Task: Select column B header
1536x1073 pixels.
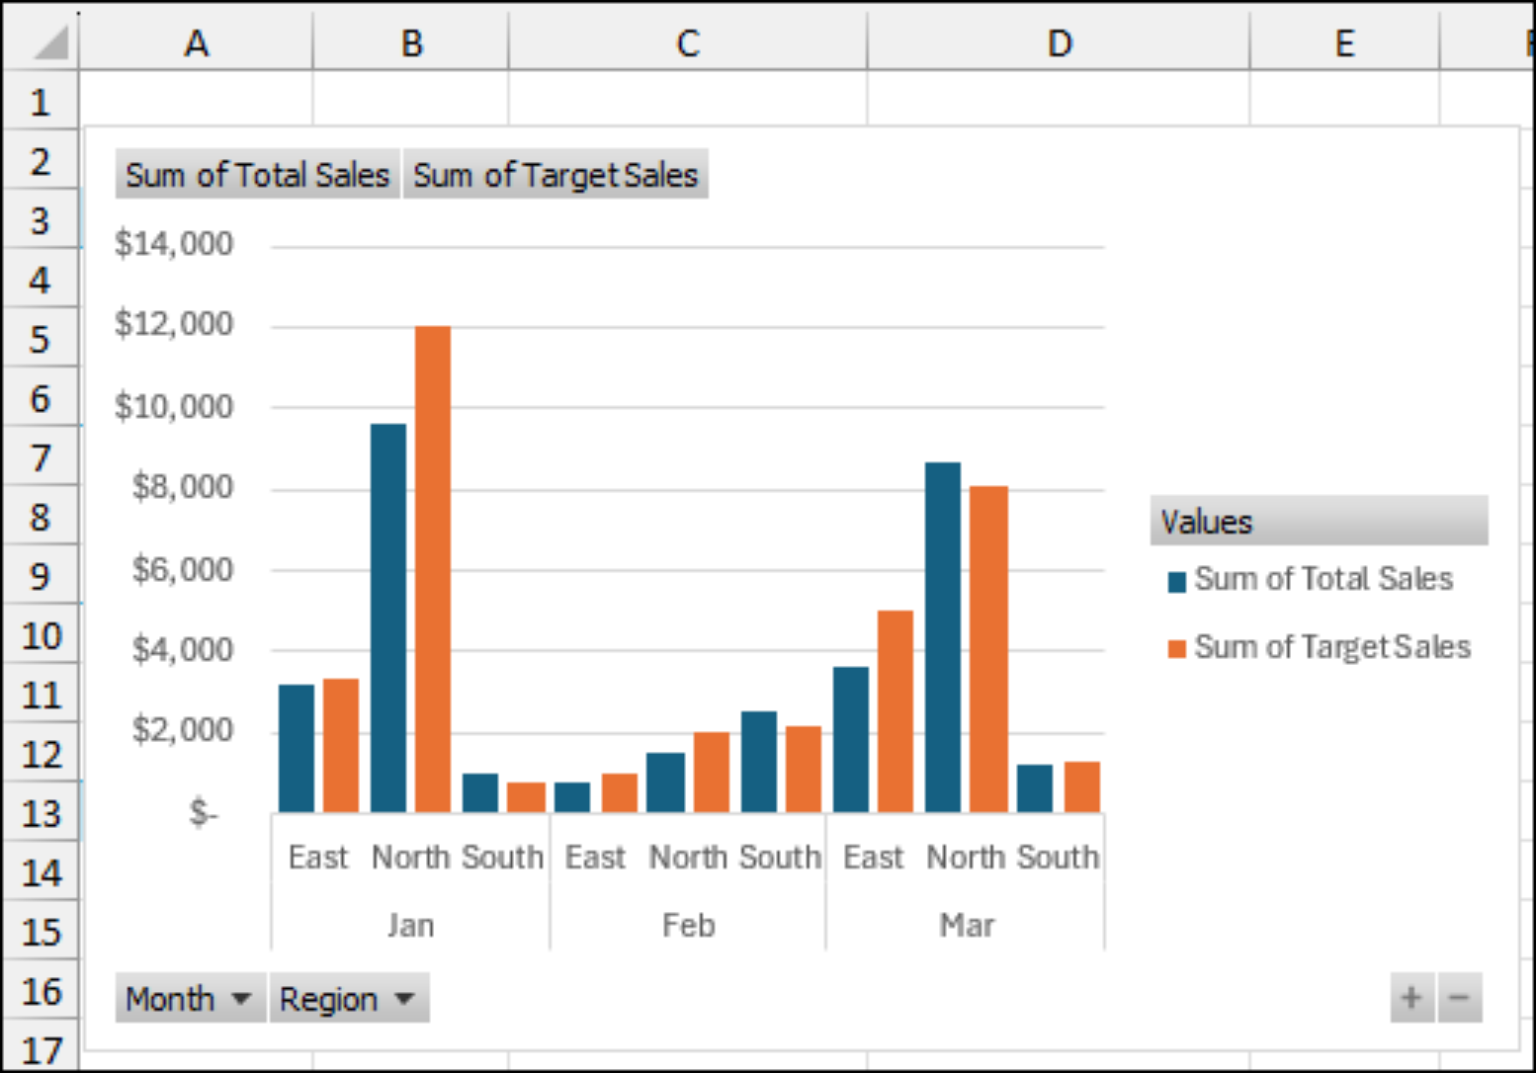Action: pos(411,42)
